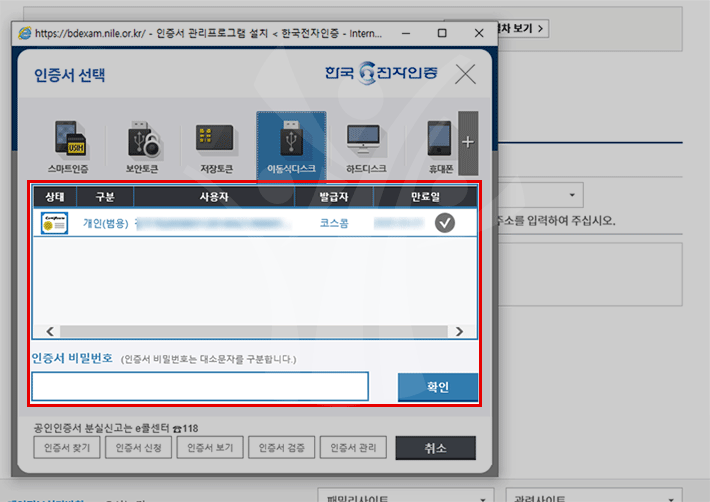Click left arrow on horizontal scrollbar

[42, 331]
